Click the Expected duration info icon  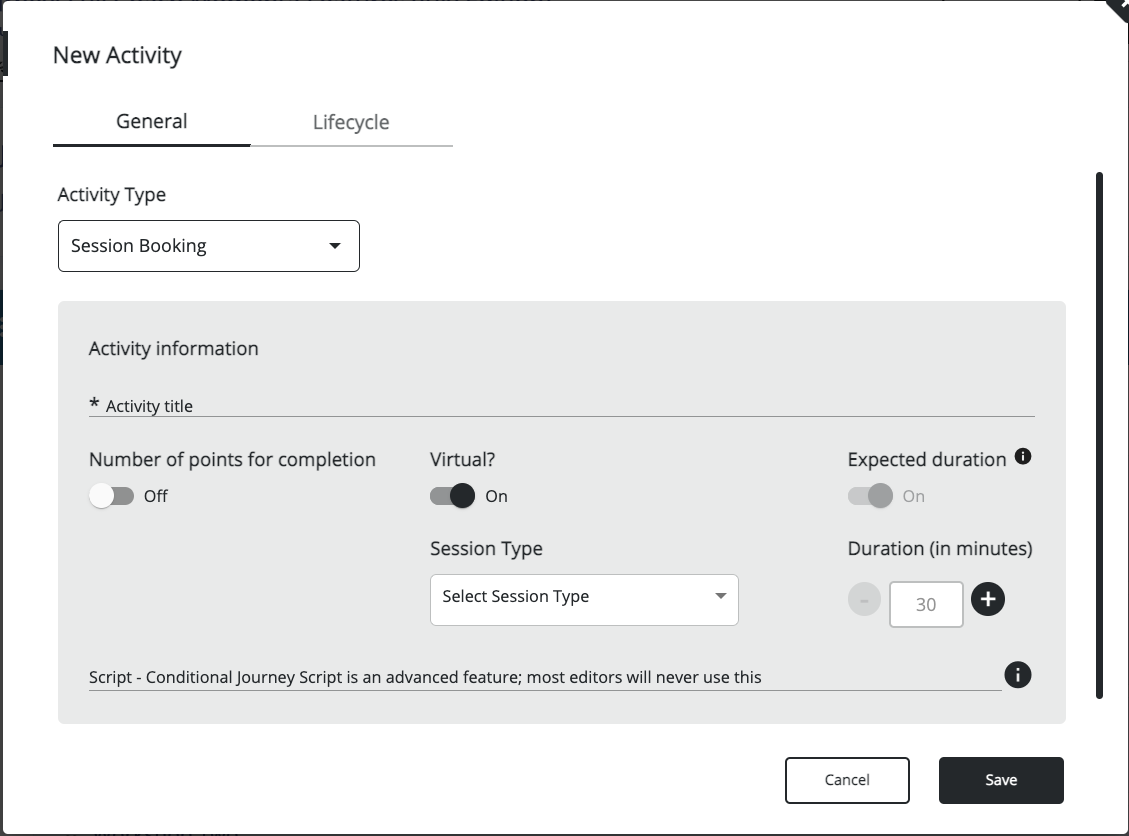[x=1022, y=457]
